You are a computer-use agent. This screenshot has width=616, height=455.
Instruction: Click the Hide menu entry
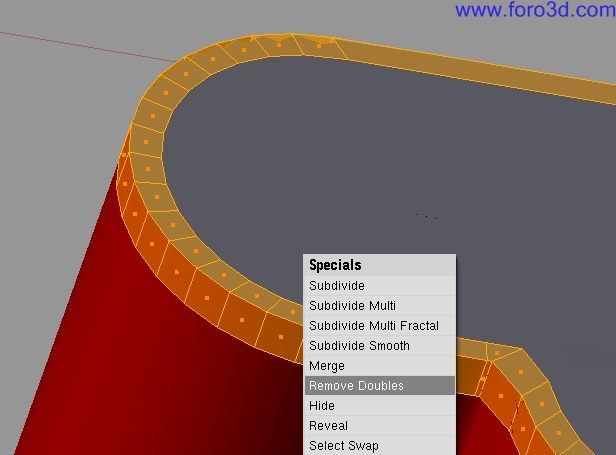[380, 405]
